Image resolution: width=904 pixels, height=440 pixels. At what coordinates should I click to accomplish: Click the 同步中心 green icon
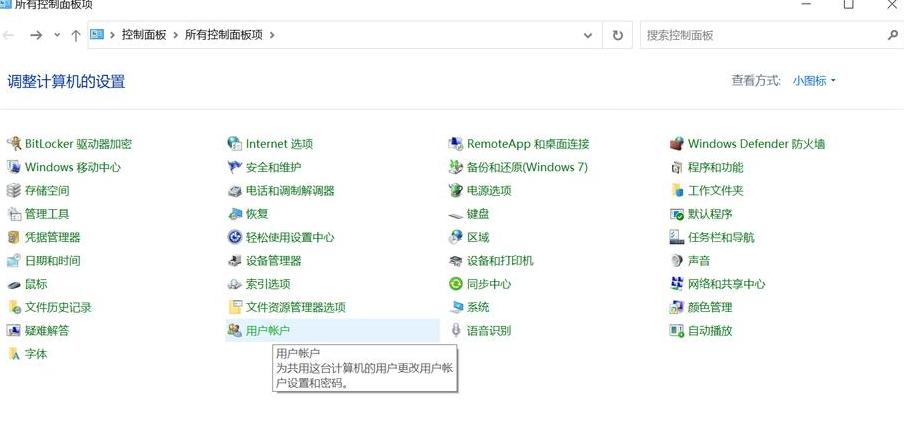click(x=456, y=284)
